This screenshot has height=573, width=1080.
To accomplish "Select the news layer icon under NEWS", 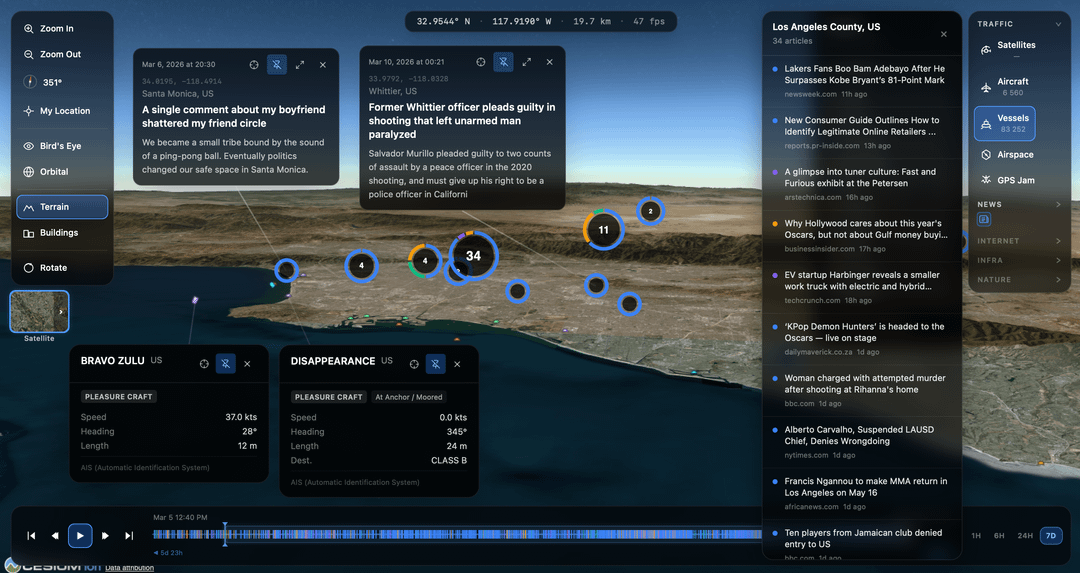I will pos(984,219).
